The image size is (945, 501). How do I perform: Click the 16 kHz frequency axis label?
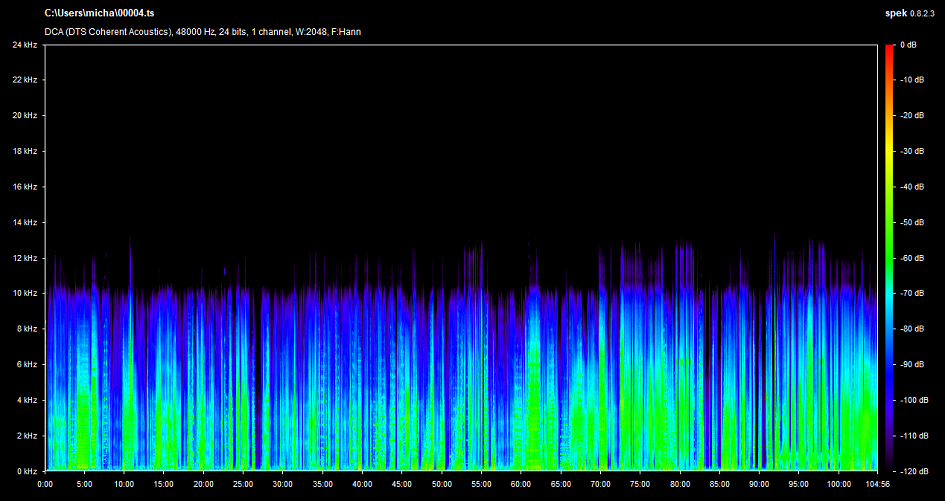click(x=25, y=187)
